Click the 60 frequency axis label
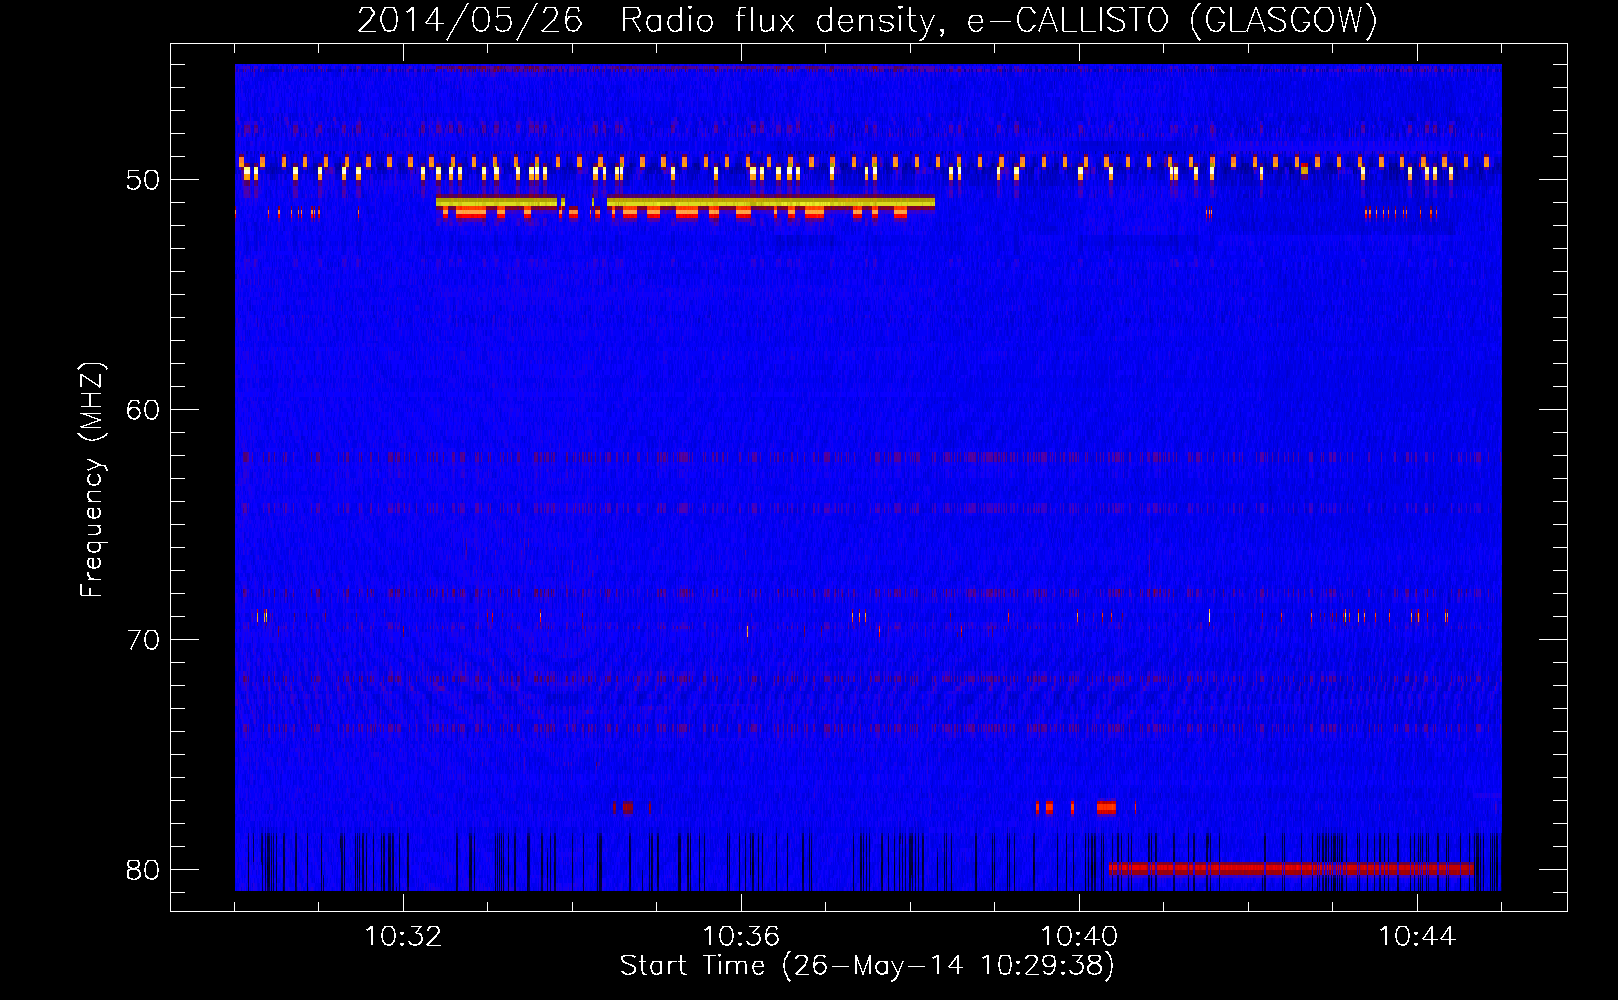The image size is (1618, 1000). click(x=143, y=410)
